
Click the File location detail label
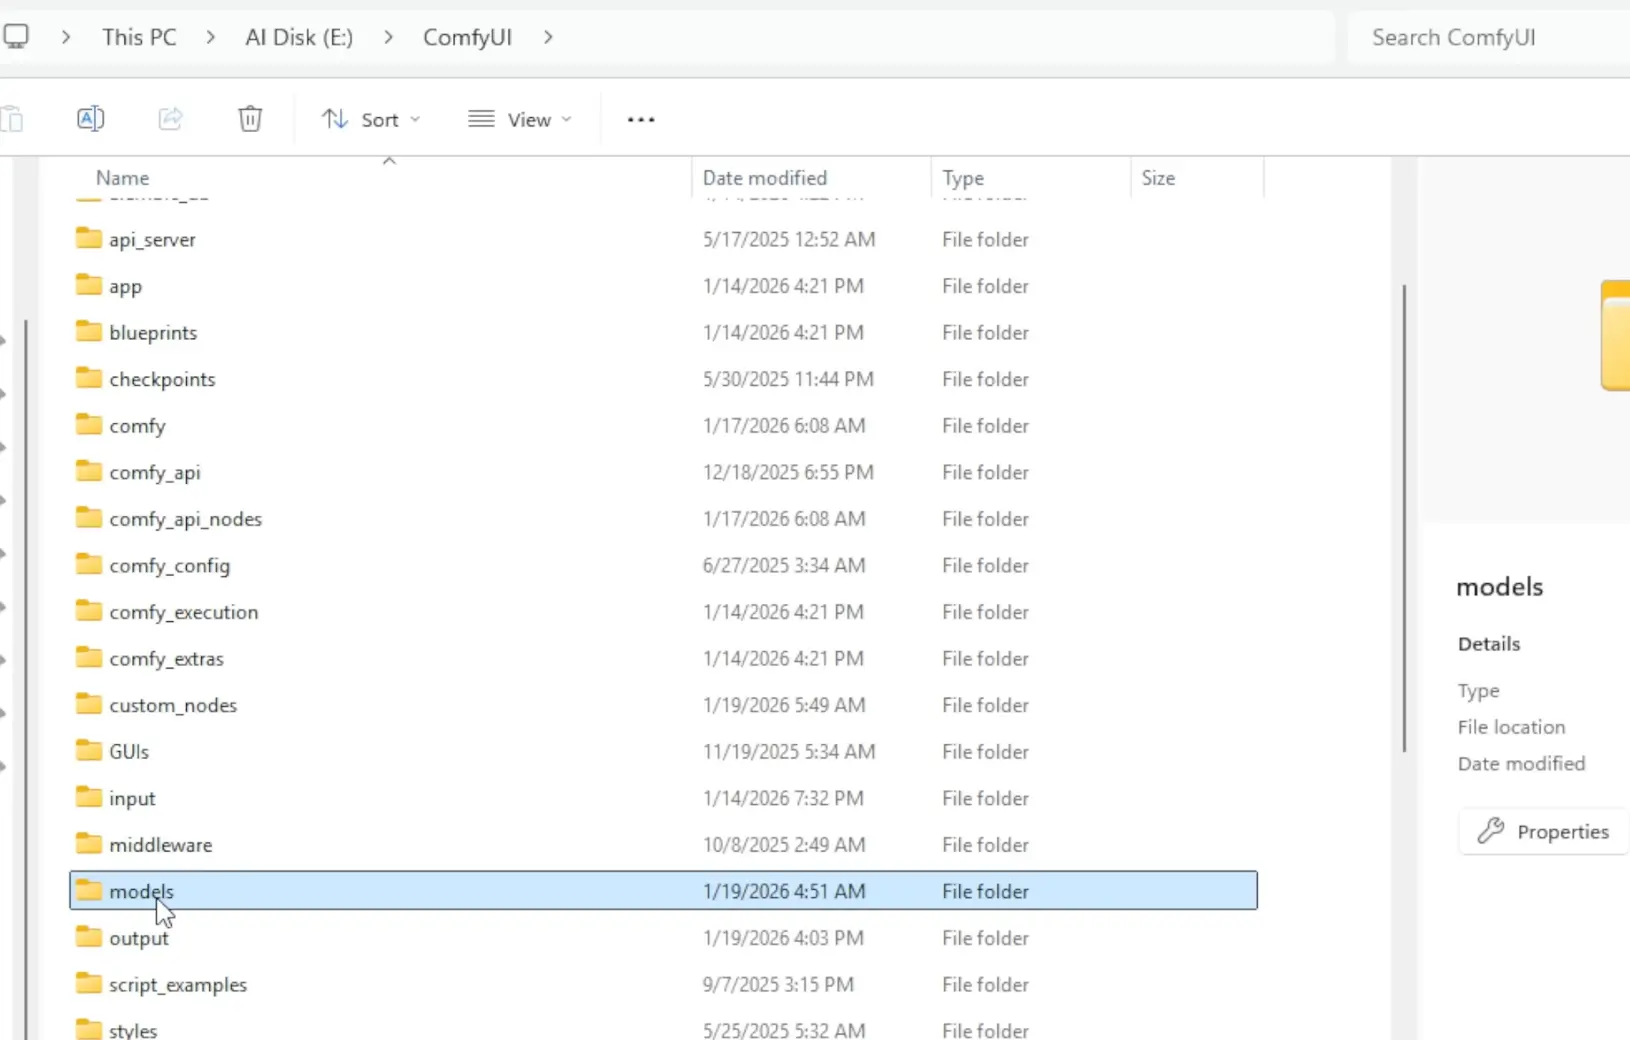1510,727
